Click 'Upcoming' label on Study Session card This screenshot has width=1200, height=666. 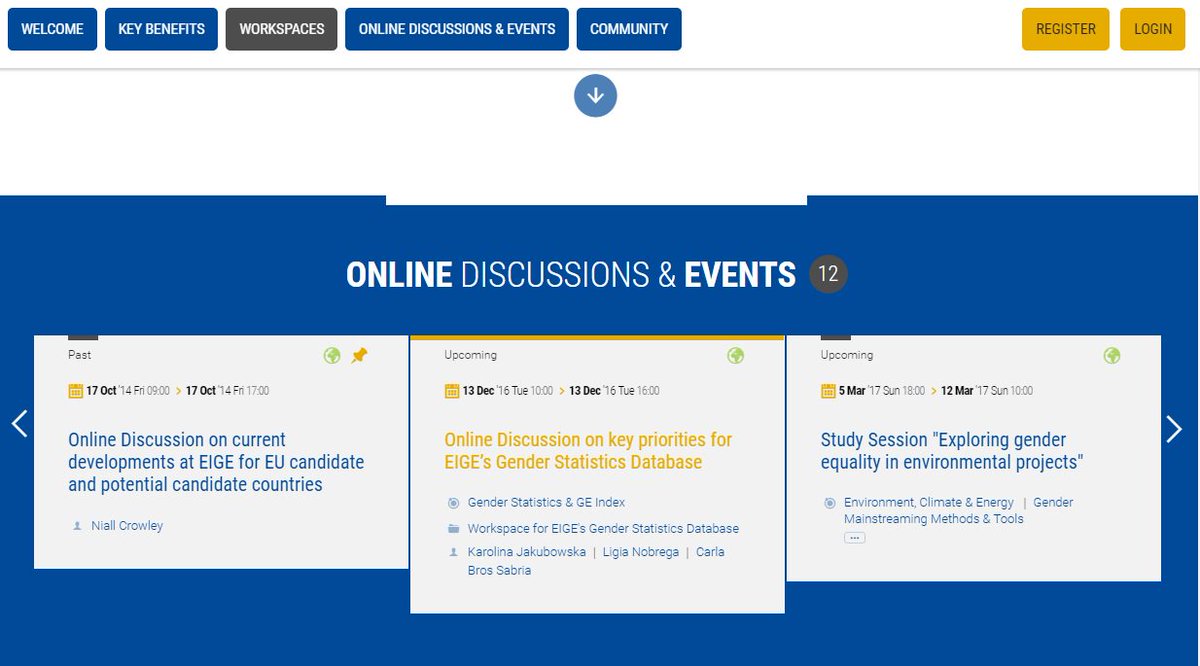coord(847,355)
